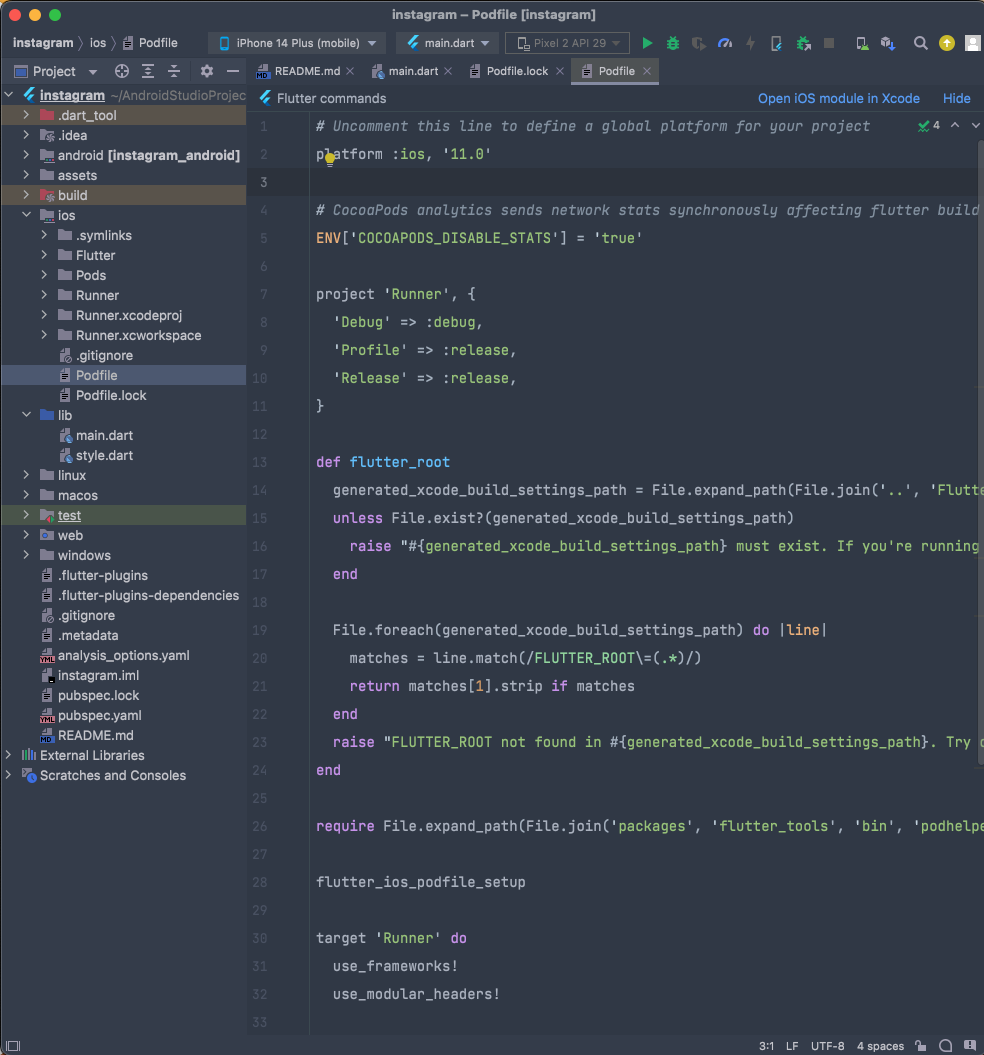Click the ios breadcrumb in navigation bar

pos(98,43)
